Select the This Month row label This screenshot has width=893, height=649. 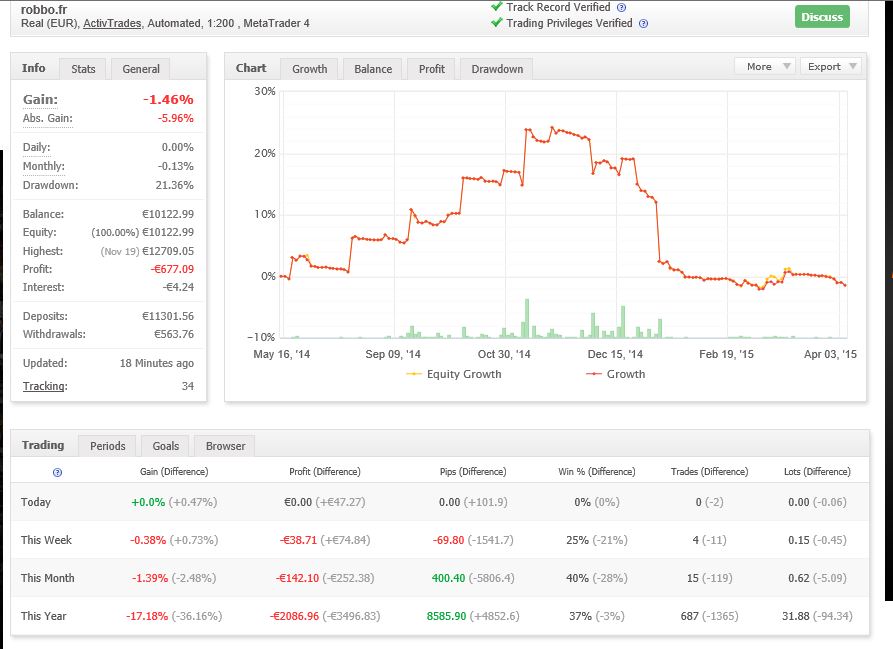pos(48,578)
